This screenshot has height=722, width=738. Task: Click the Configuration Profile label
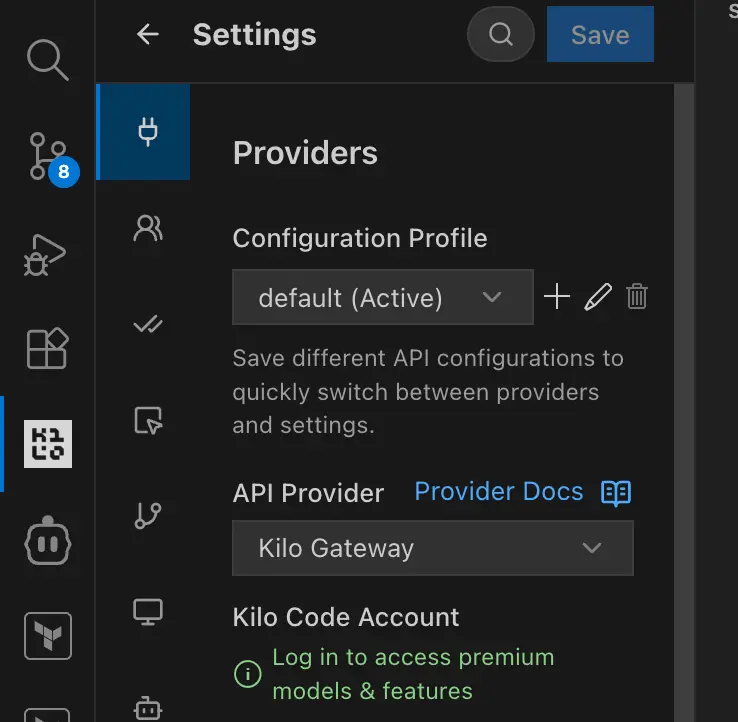click(360, 238)
